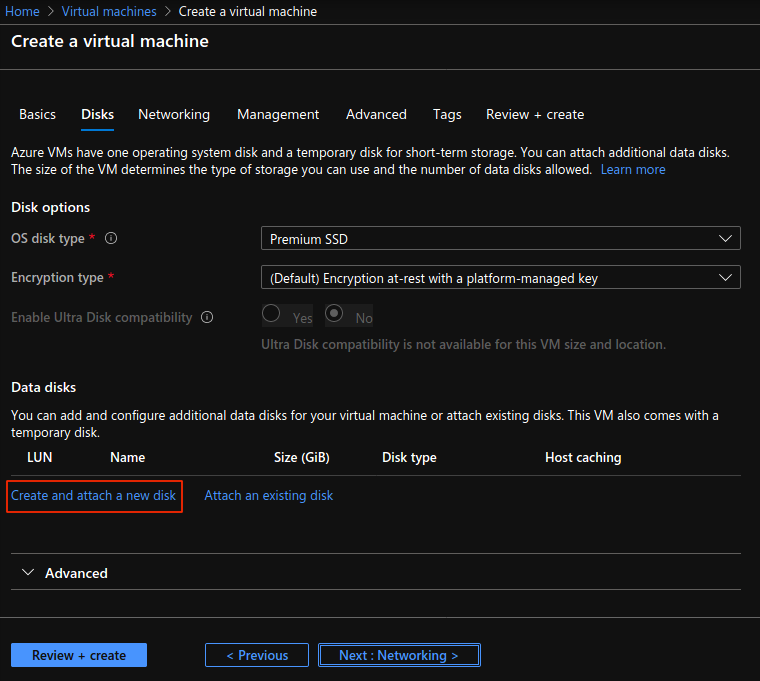Click Attach an existing disk link

click(269, 495)
